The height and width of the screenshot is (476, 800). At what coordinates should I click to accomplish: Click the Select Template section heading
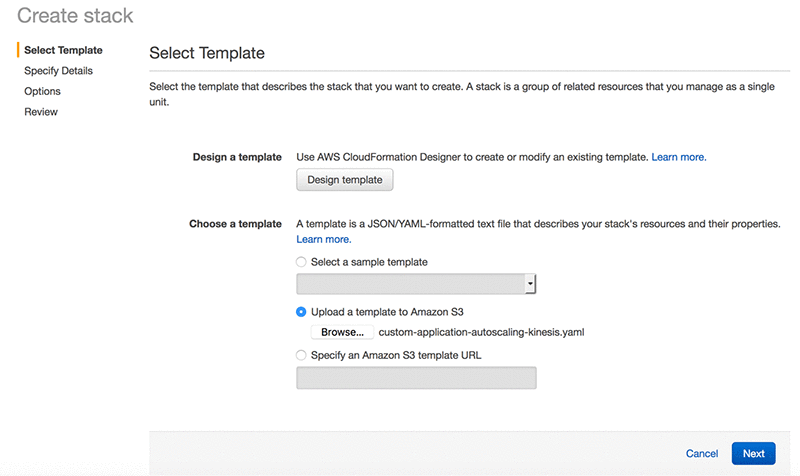(207, 52)
